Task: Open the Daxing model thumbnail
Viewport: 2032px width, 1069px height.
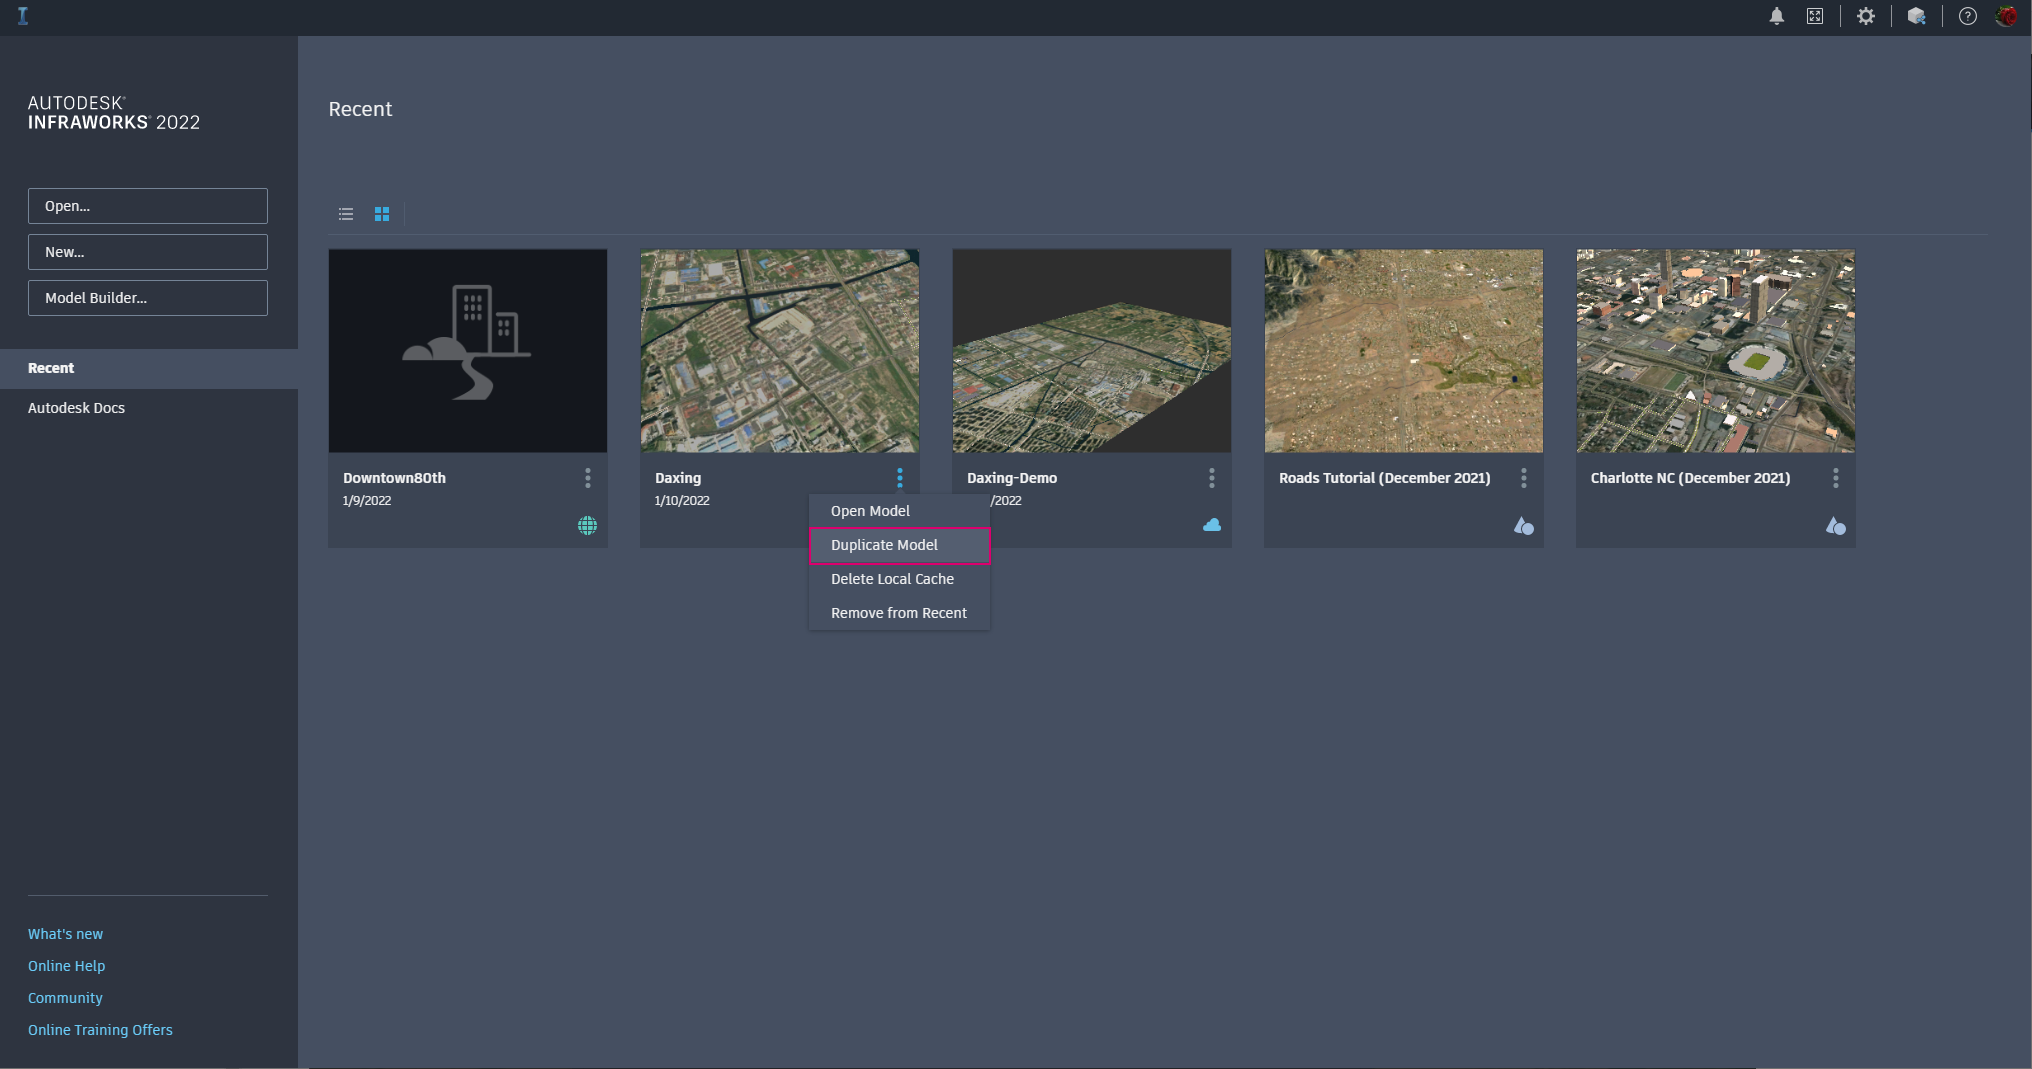Action: tap(780, 351)
